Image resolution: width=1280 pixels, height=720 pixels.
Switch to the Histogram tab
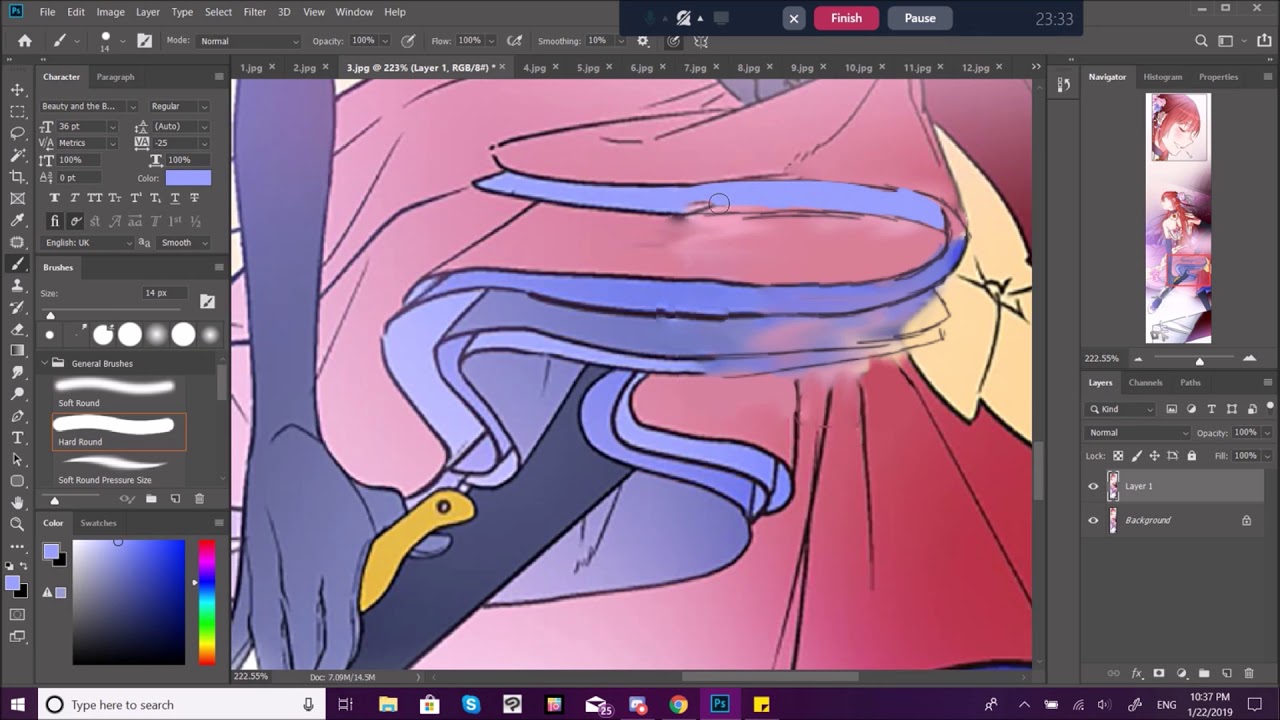[1162, 77]
